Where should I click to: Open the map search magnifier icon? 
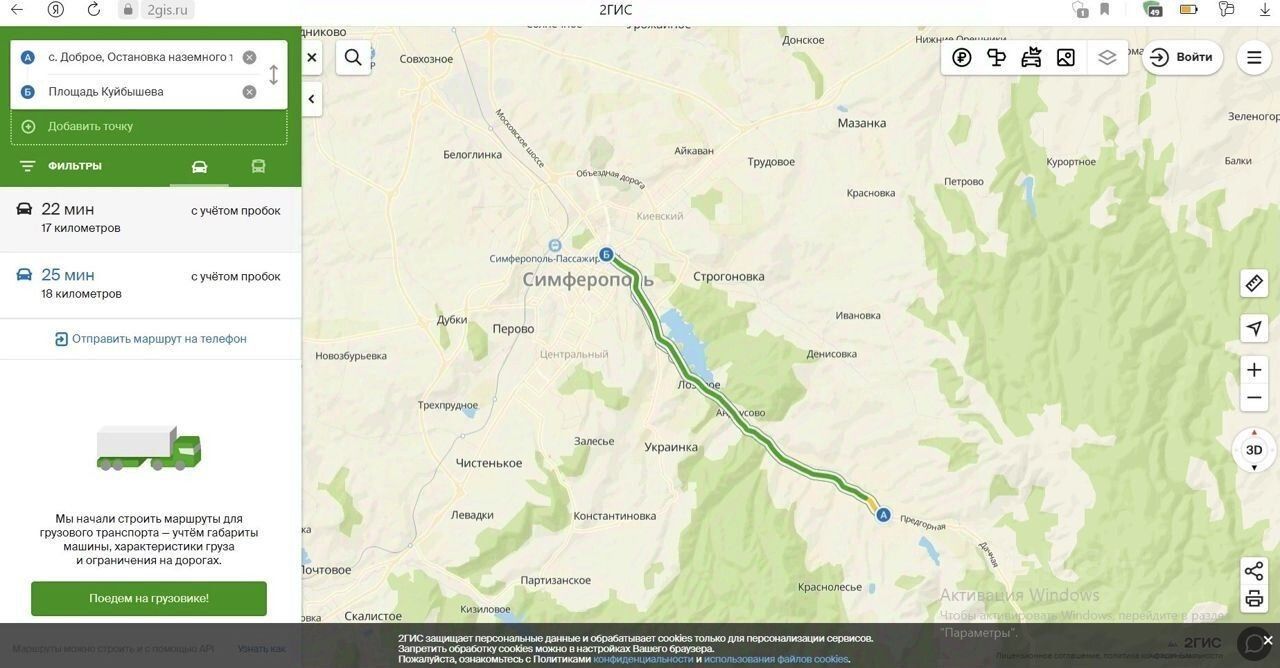[x=353, y=57]
